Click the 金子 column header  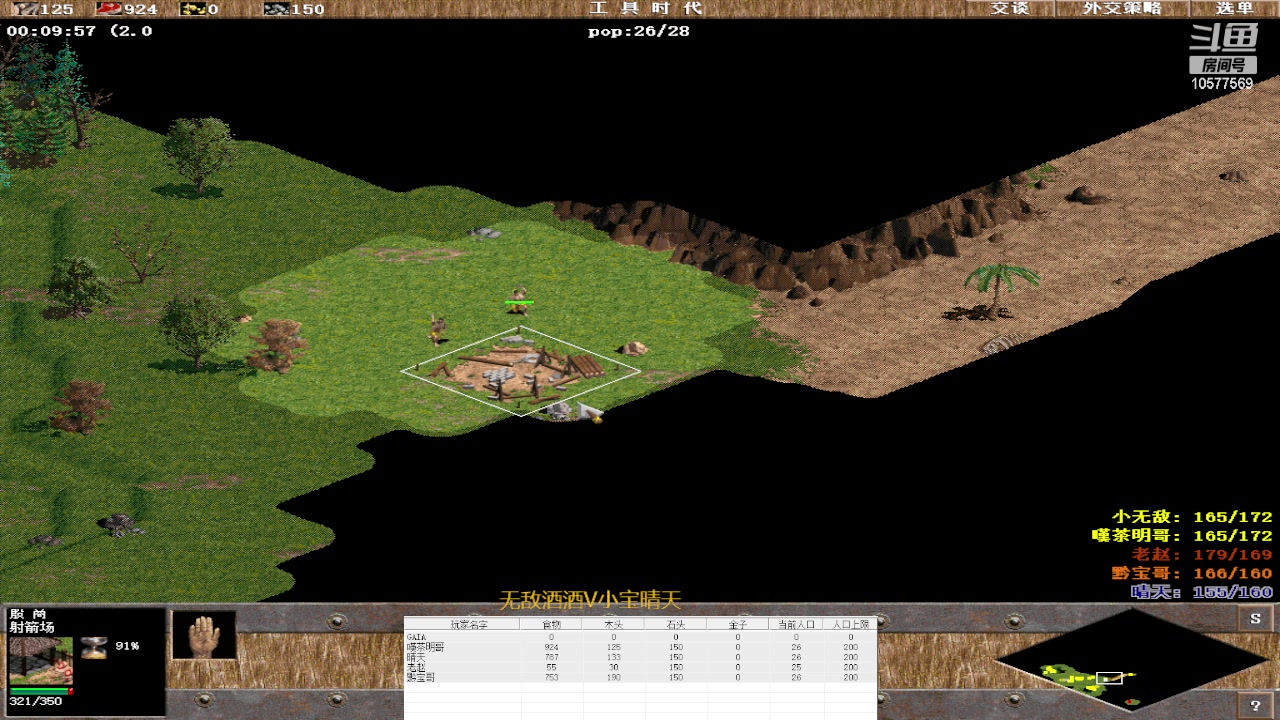(x=737, y=624)
